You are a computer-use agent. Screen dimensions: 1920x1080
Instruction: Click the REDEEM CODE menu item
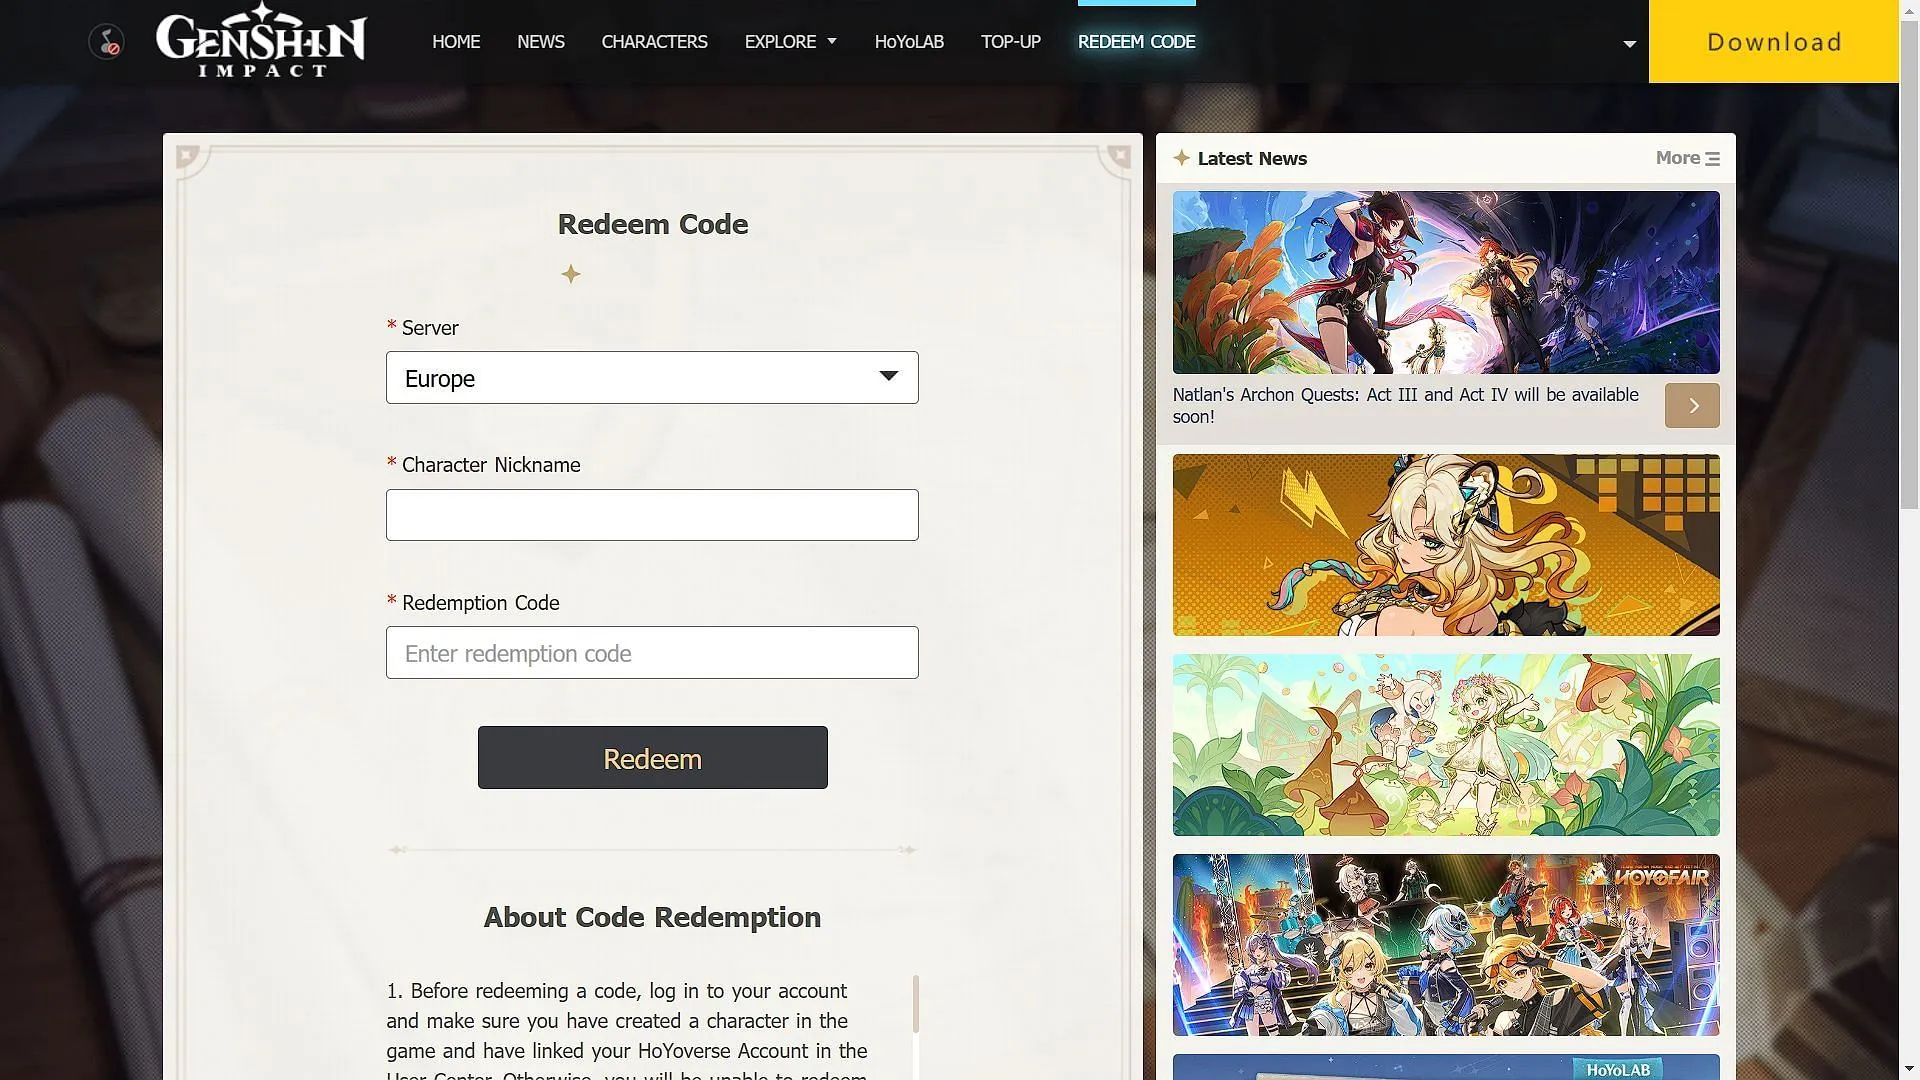(x=1137, y=41)
